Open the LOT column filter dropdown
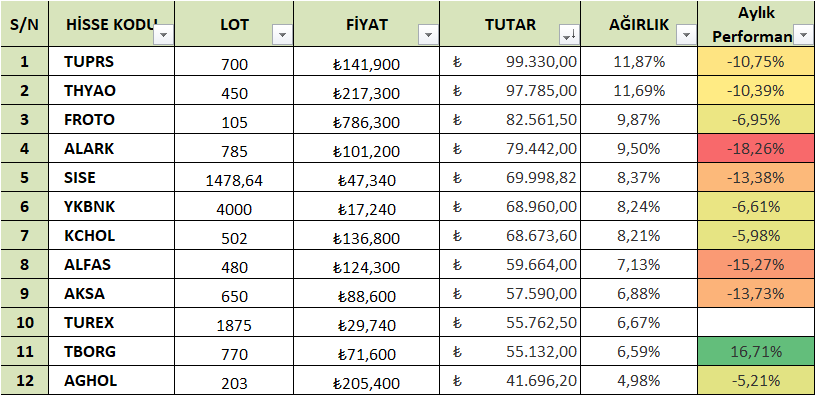Viewport: 815px width, 395px height. pos(283,35)
